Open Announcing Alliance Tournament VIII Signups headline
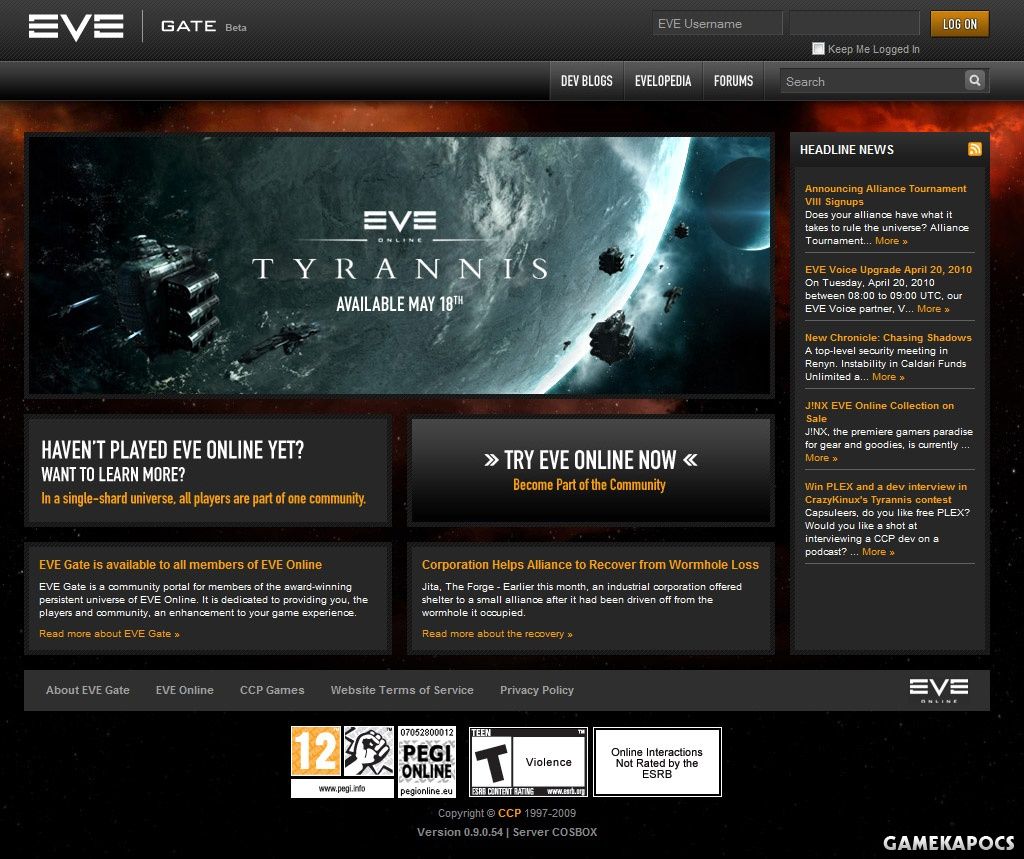 (x=885, y=194)
